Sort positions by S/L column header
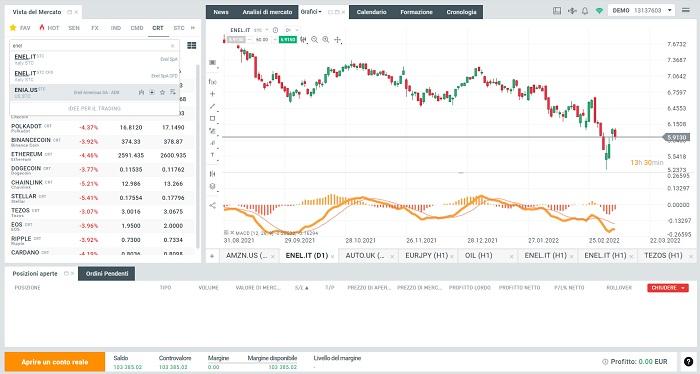Image resolution: width=700 pixels, height=374 pixels. point(302,288)
